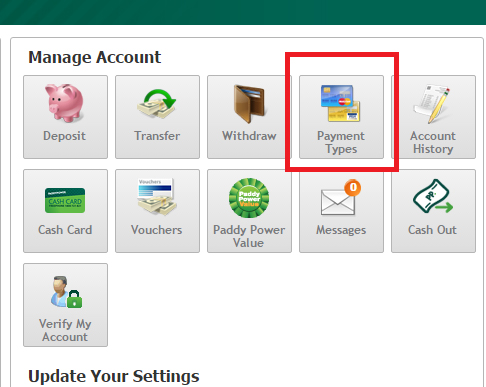Open Payment Types credit cards tile
Screen dimensions: 486x387
tap(341, 117)
